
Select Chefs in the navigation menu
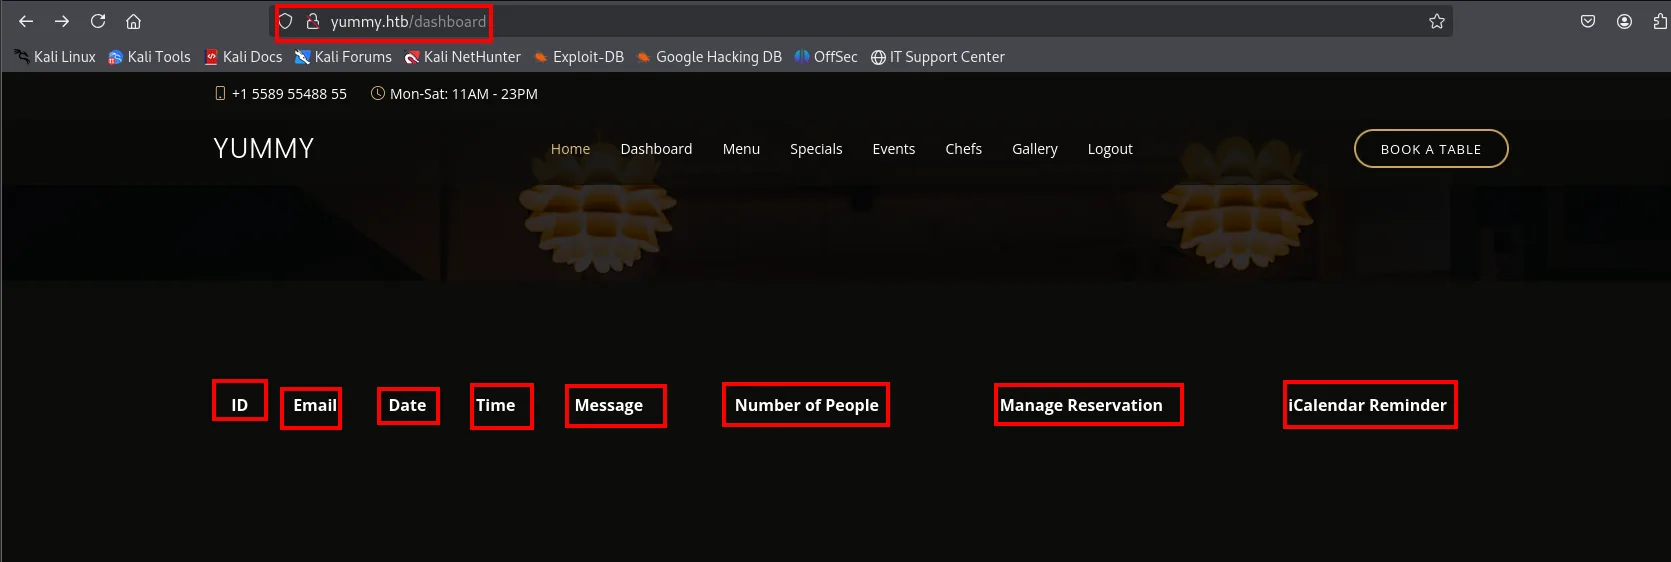[x=963, y=149]
